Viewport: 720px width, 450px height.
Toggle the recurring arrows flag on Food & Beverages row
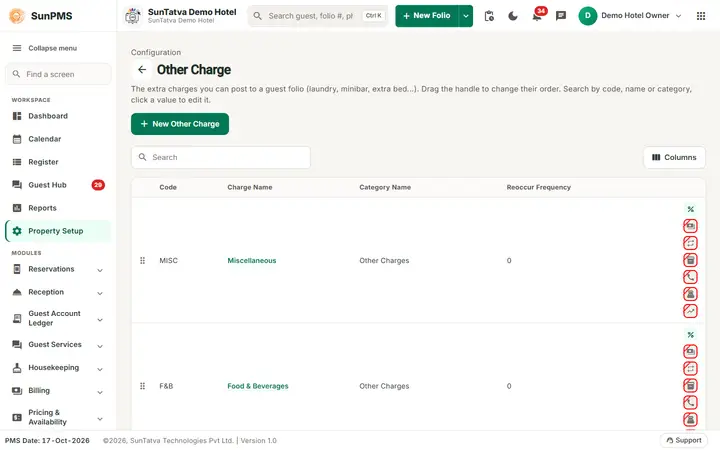pos(690,368)
